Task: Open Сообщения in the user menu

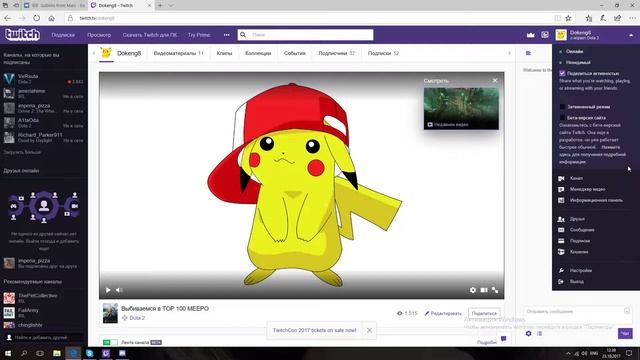Action: pyautogui.click(x=582, y=230)
